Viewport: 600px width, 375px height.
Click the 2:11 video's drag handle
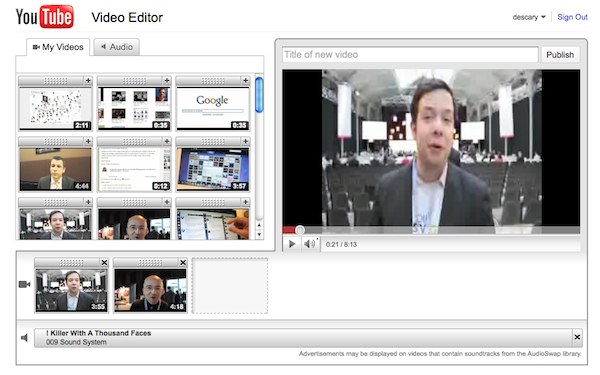(x=55, y=81)
